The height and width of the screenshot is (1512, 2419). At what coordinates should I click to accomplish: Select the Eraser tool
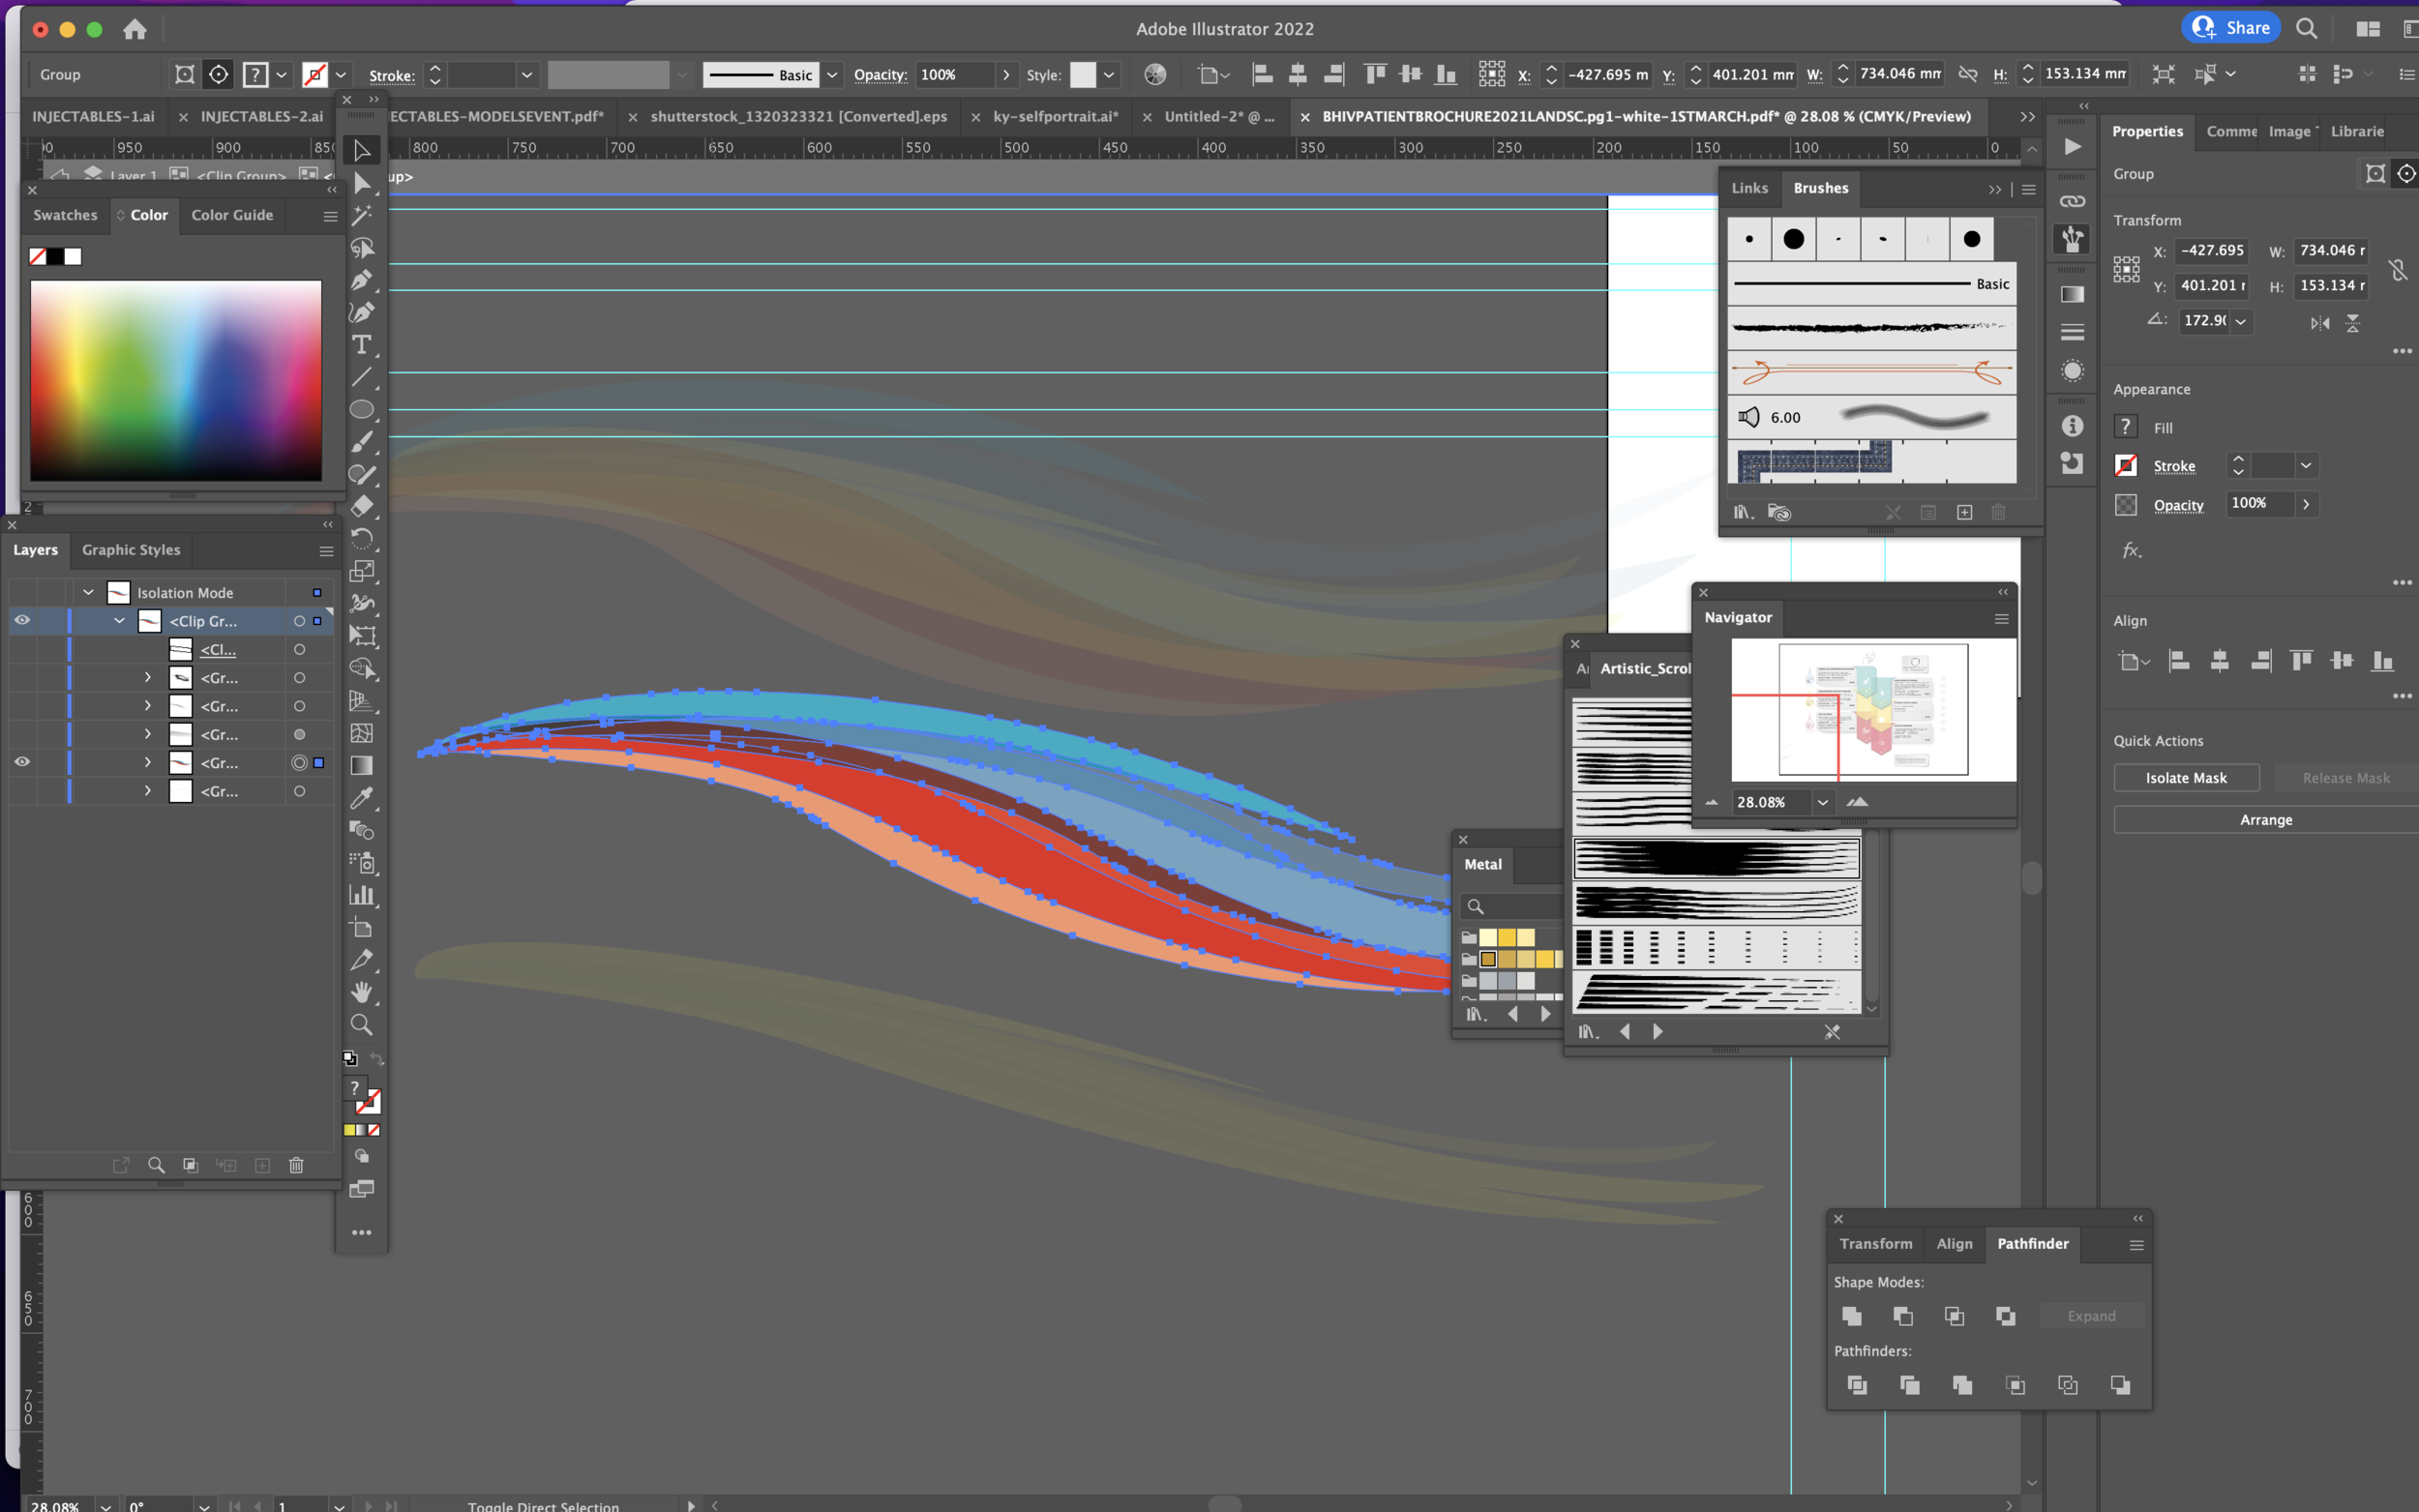click(362, 506)
